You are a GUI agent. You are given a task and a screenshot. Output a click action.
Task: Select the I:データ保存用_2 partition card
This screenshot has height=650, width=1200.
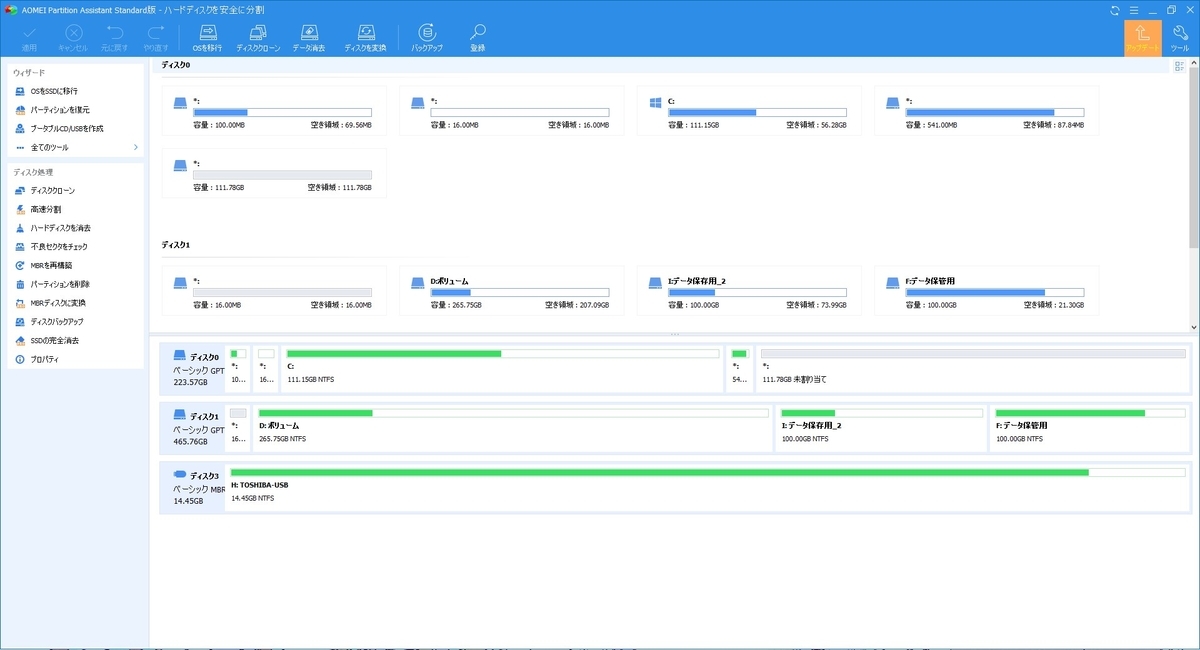[x=749, y=291]
